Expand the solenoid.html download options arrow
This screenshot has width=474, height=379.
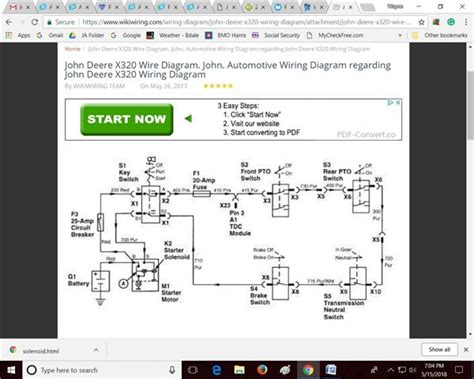tap(96, 350)
